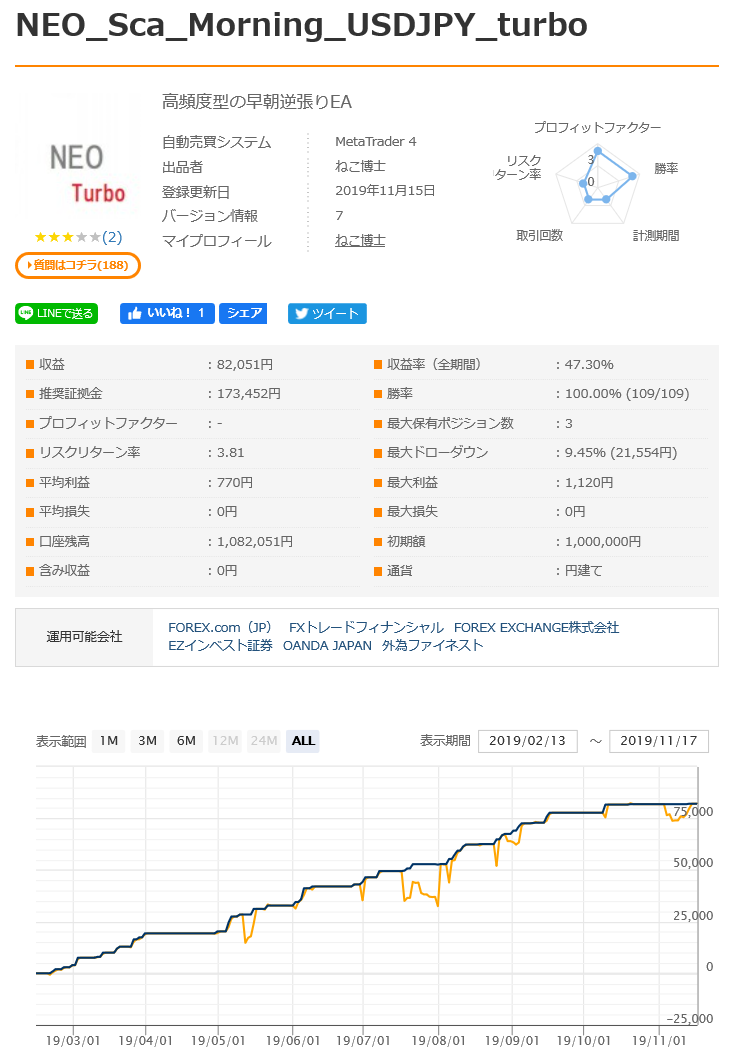Open the FXトレードフィナンシャル link

[366, 628]
